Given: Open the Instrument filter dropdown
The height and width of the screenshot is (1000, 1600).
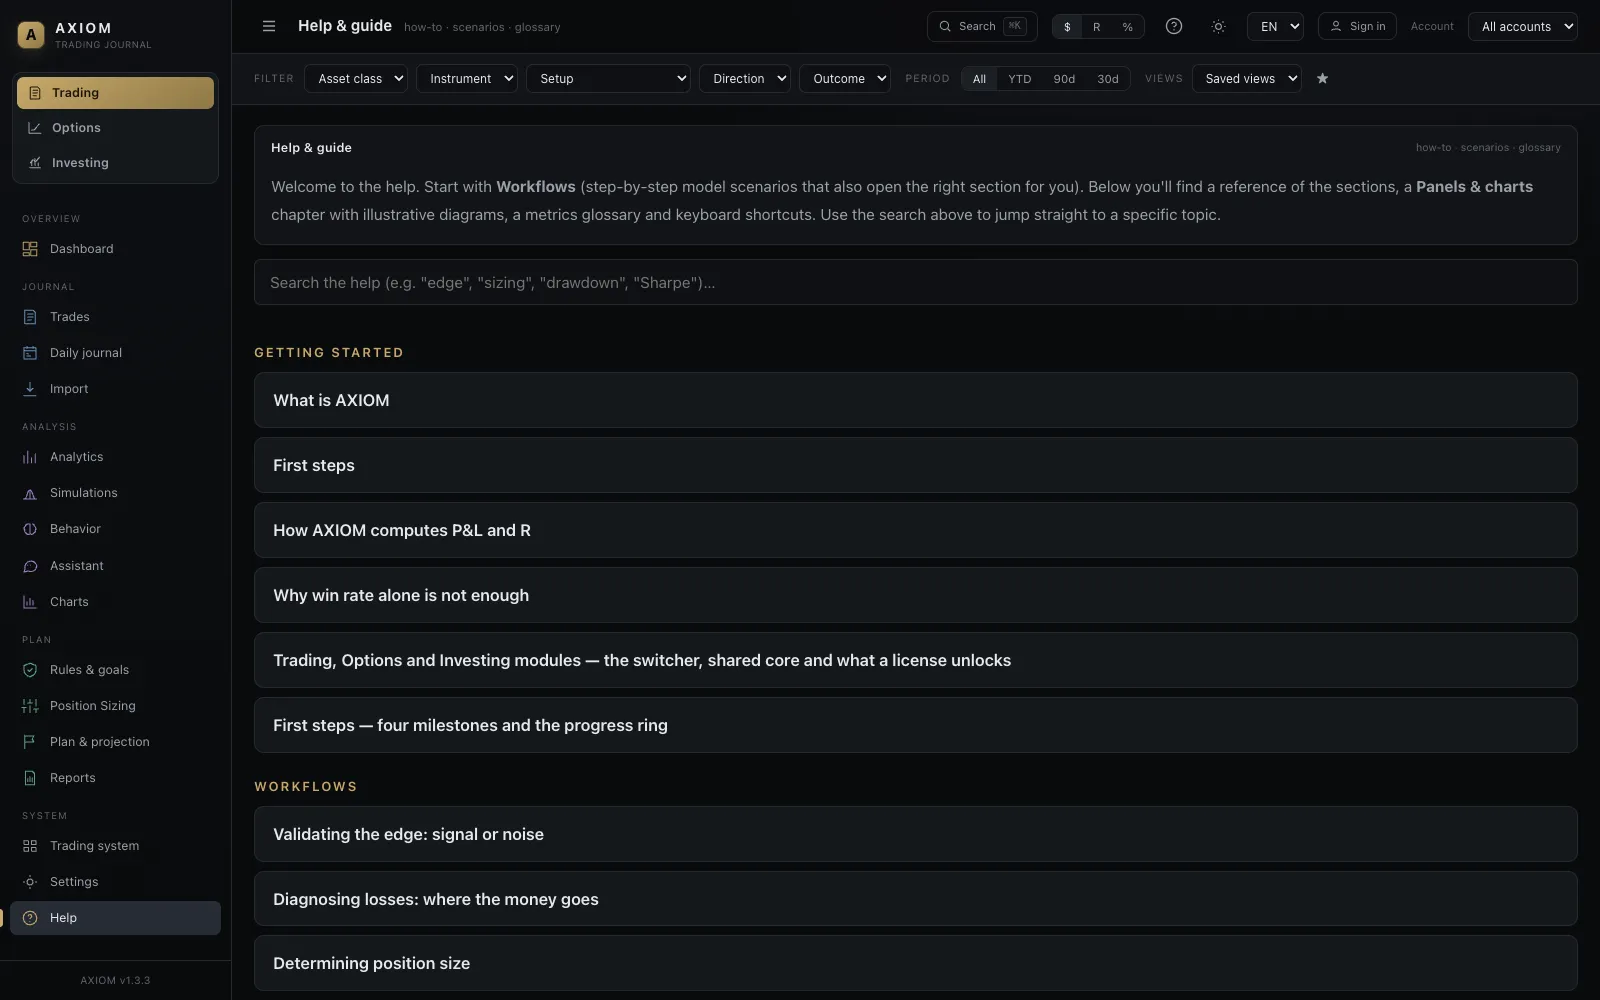Looking at the screenshot, I should tap(467, 78).
